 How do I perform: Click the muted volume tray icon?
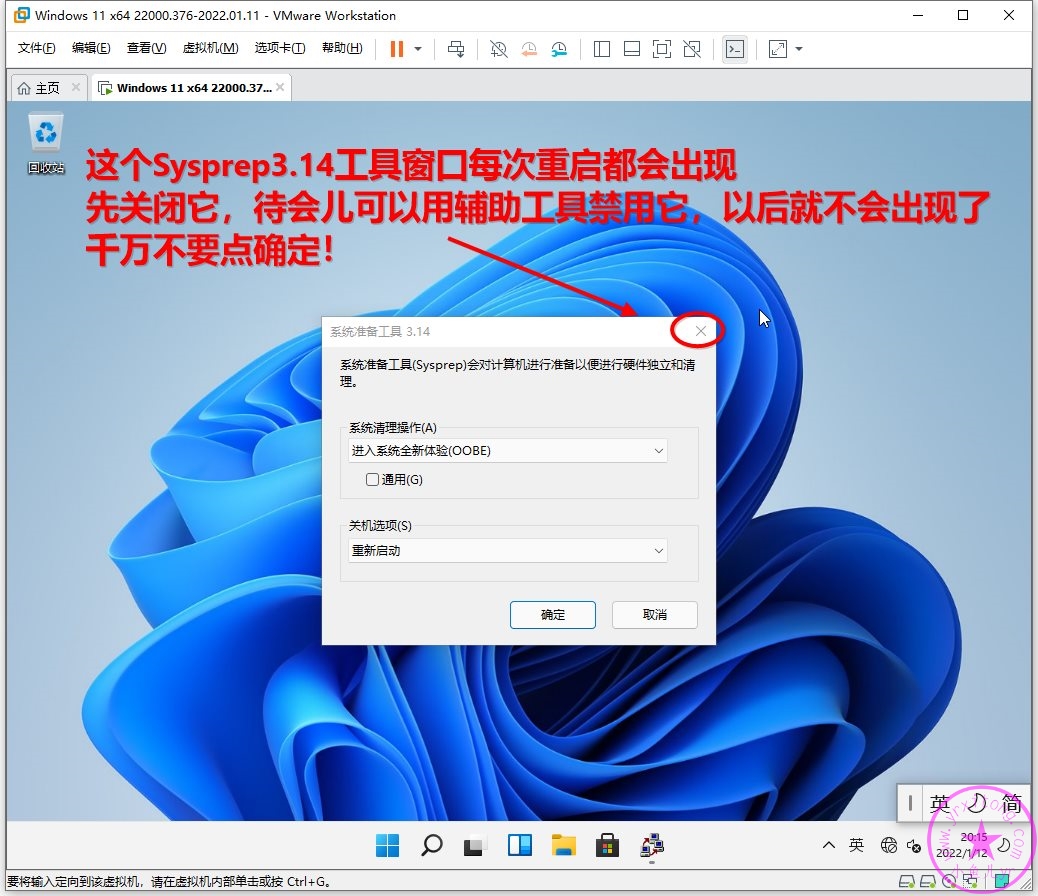point(914,846)
